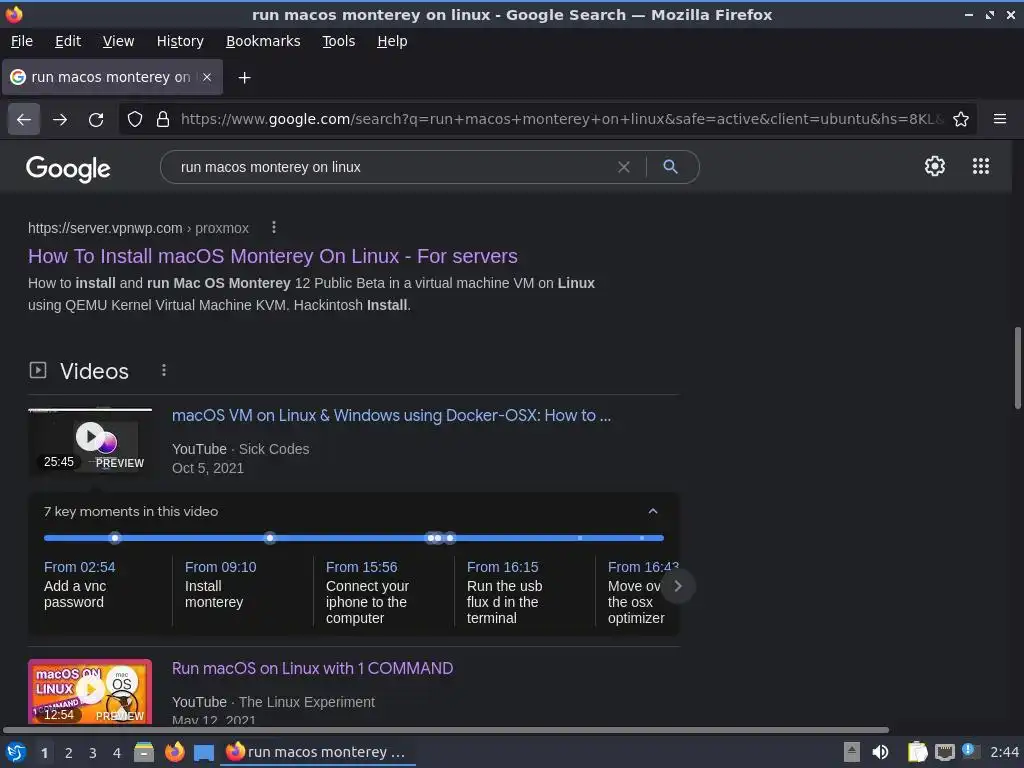Open the clipboard tray icon

918,752
